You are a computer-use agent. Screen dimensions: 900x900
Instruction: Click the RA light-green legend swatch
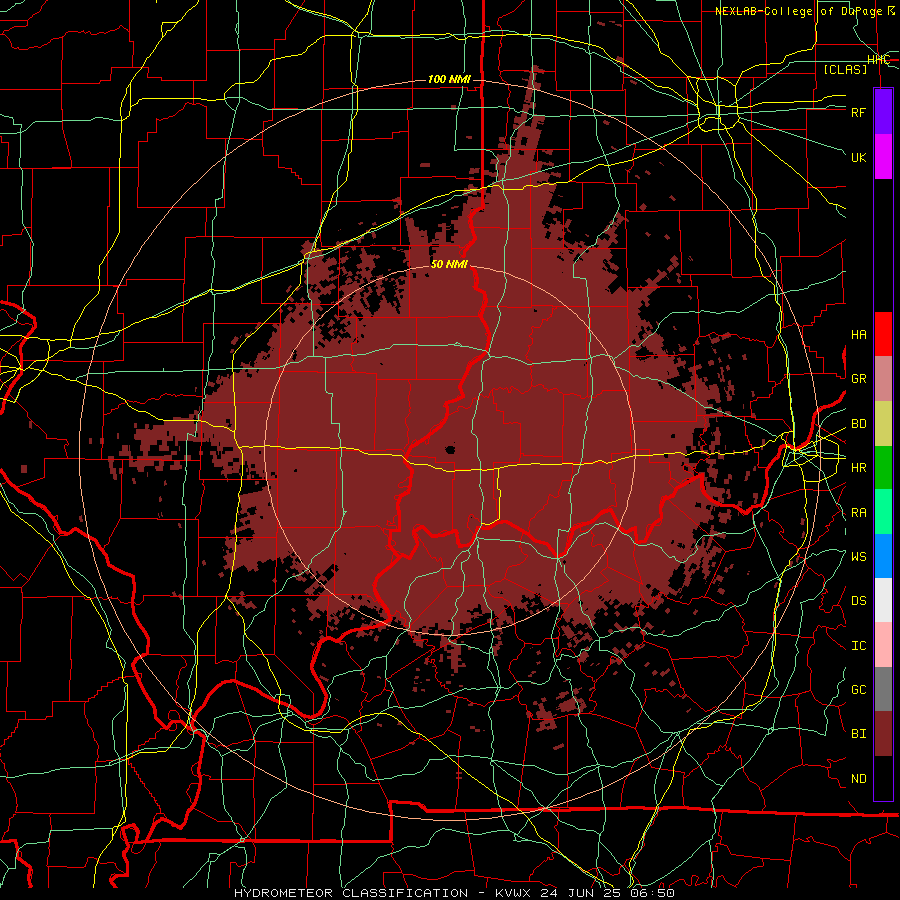[883, 512]
